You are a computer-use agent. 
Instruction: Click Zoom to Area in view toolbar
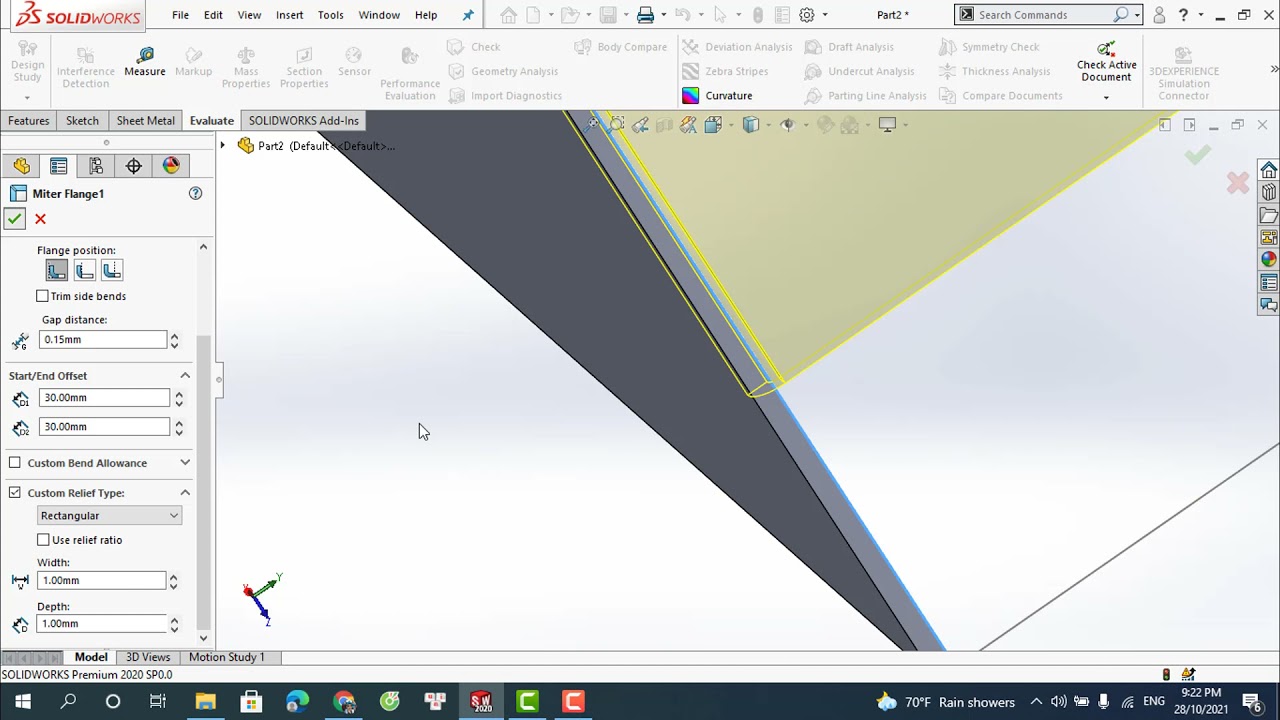coord(617,125)
